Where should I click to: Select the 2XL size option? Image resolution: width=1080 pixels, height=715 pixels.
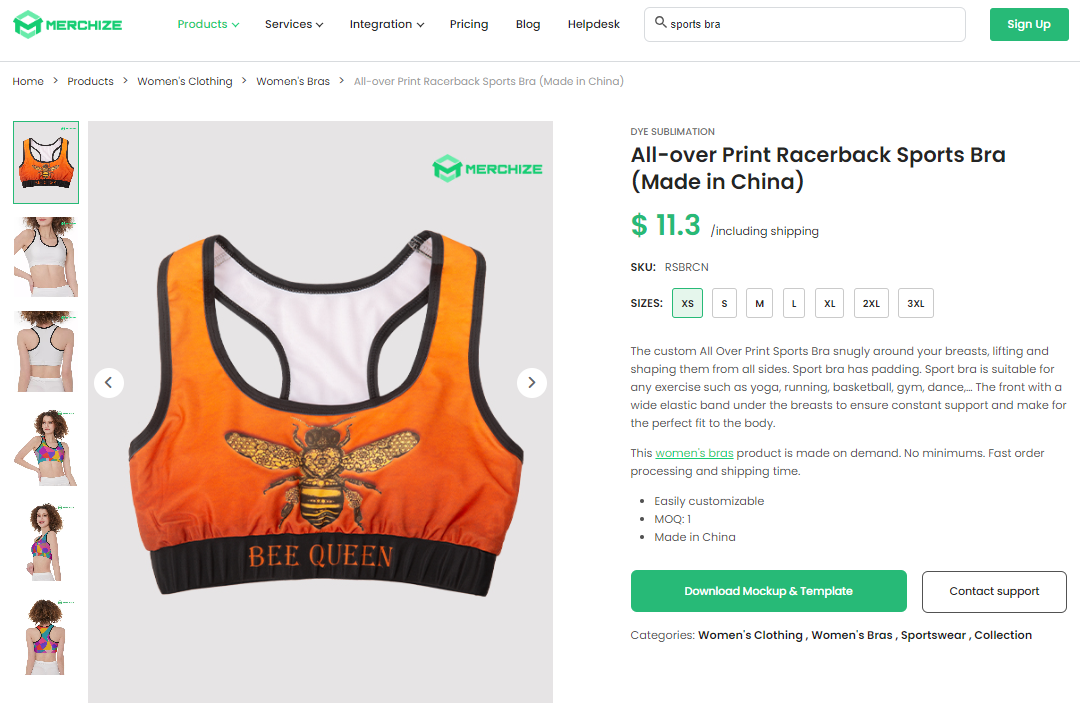870,303
